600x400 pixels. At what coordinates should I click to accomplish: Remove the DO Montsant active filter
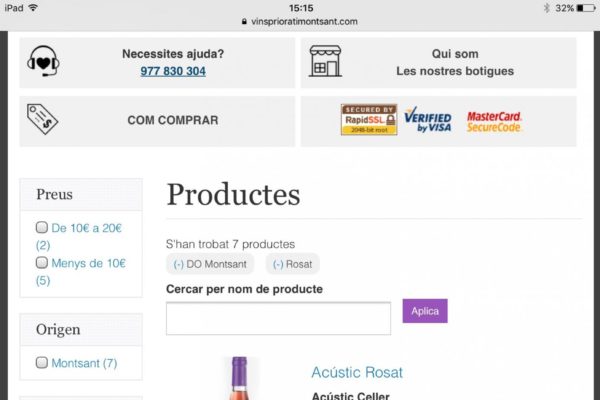click(x=211, y=264)
